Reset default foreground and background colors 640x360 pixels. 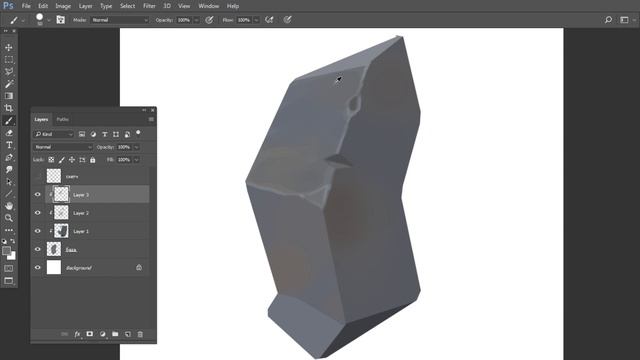pos(4,241)
